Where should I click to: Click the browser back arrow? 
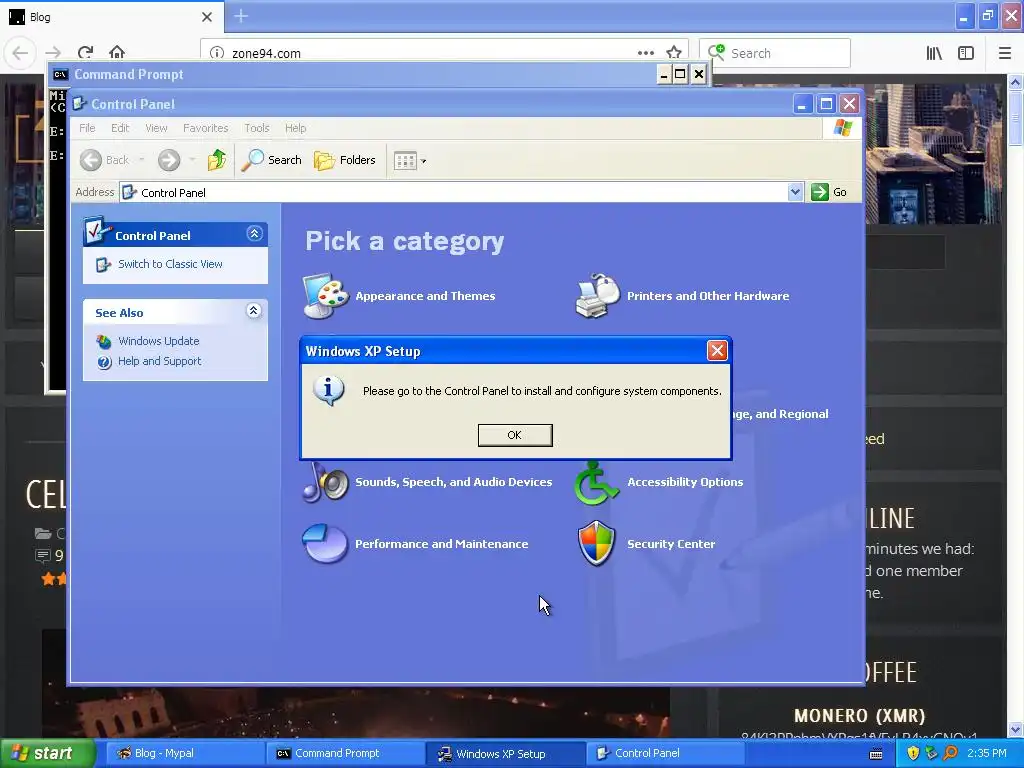(20, 52)
